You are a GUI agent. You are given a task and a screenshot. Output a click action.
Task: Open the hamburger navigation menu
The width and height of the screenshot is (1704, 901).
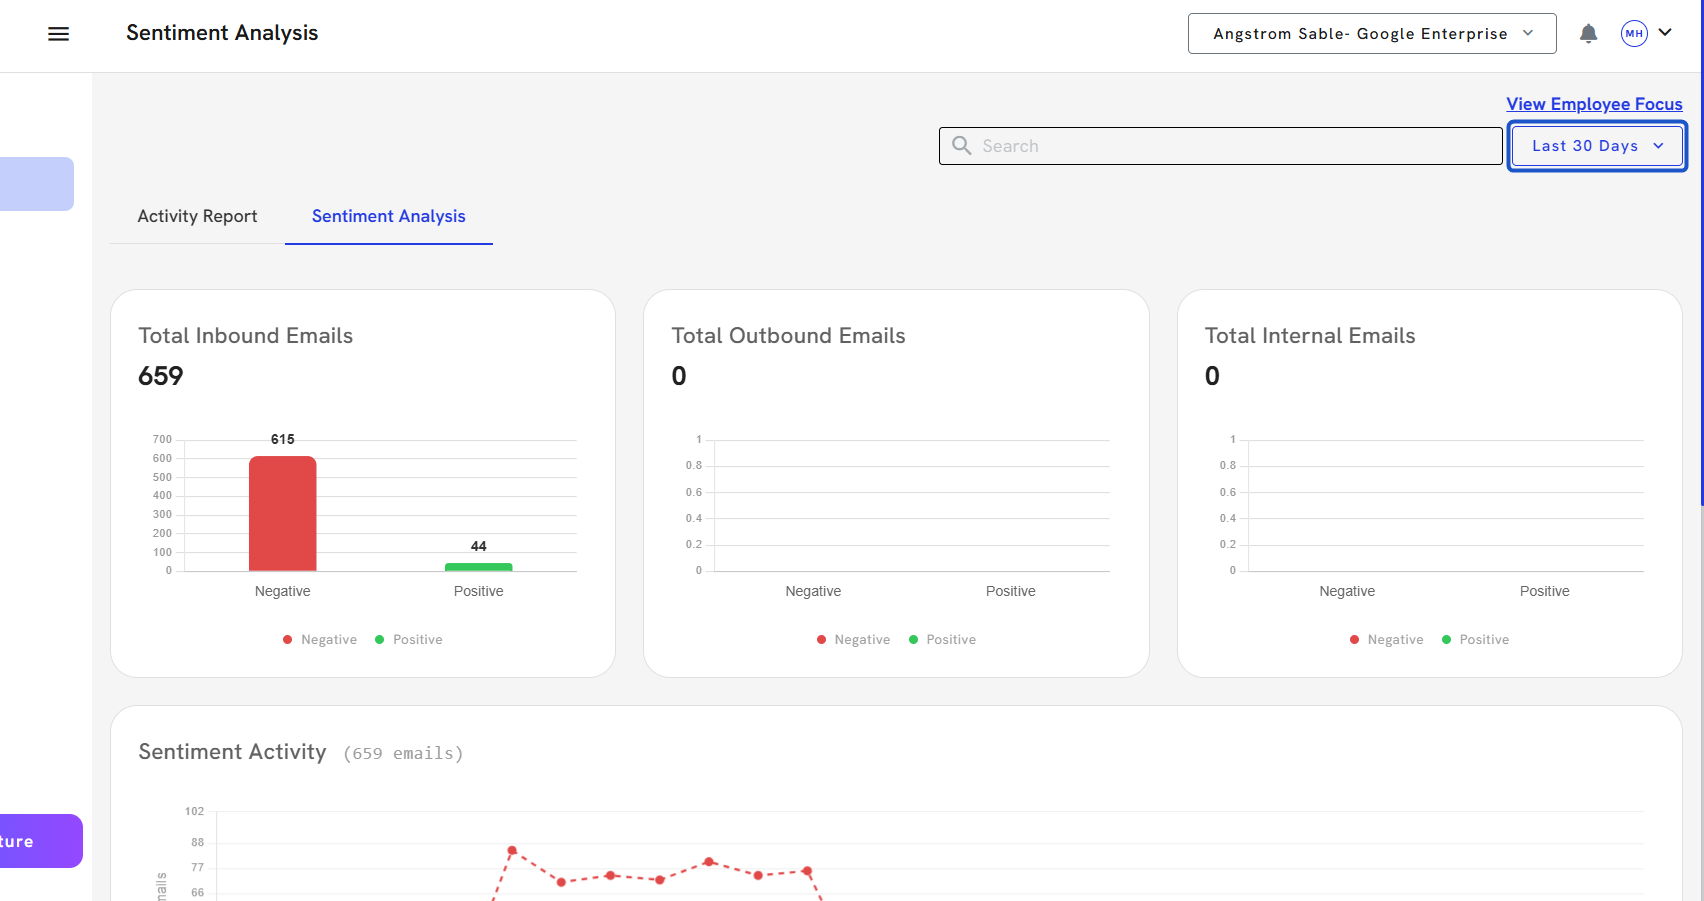coord(59,34)
